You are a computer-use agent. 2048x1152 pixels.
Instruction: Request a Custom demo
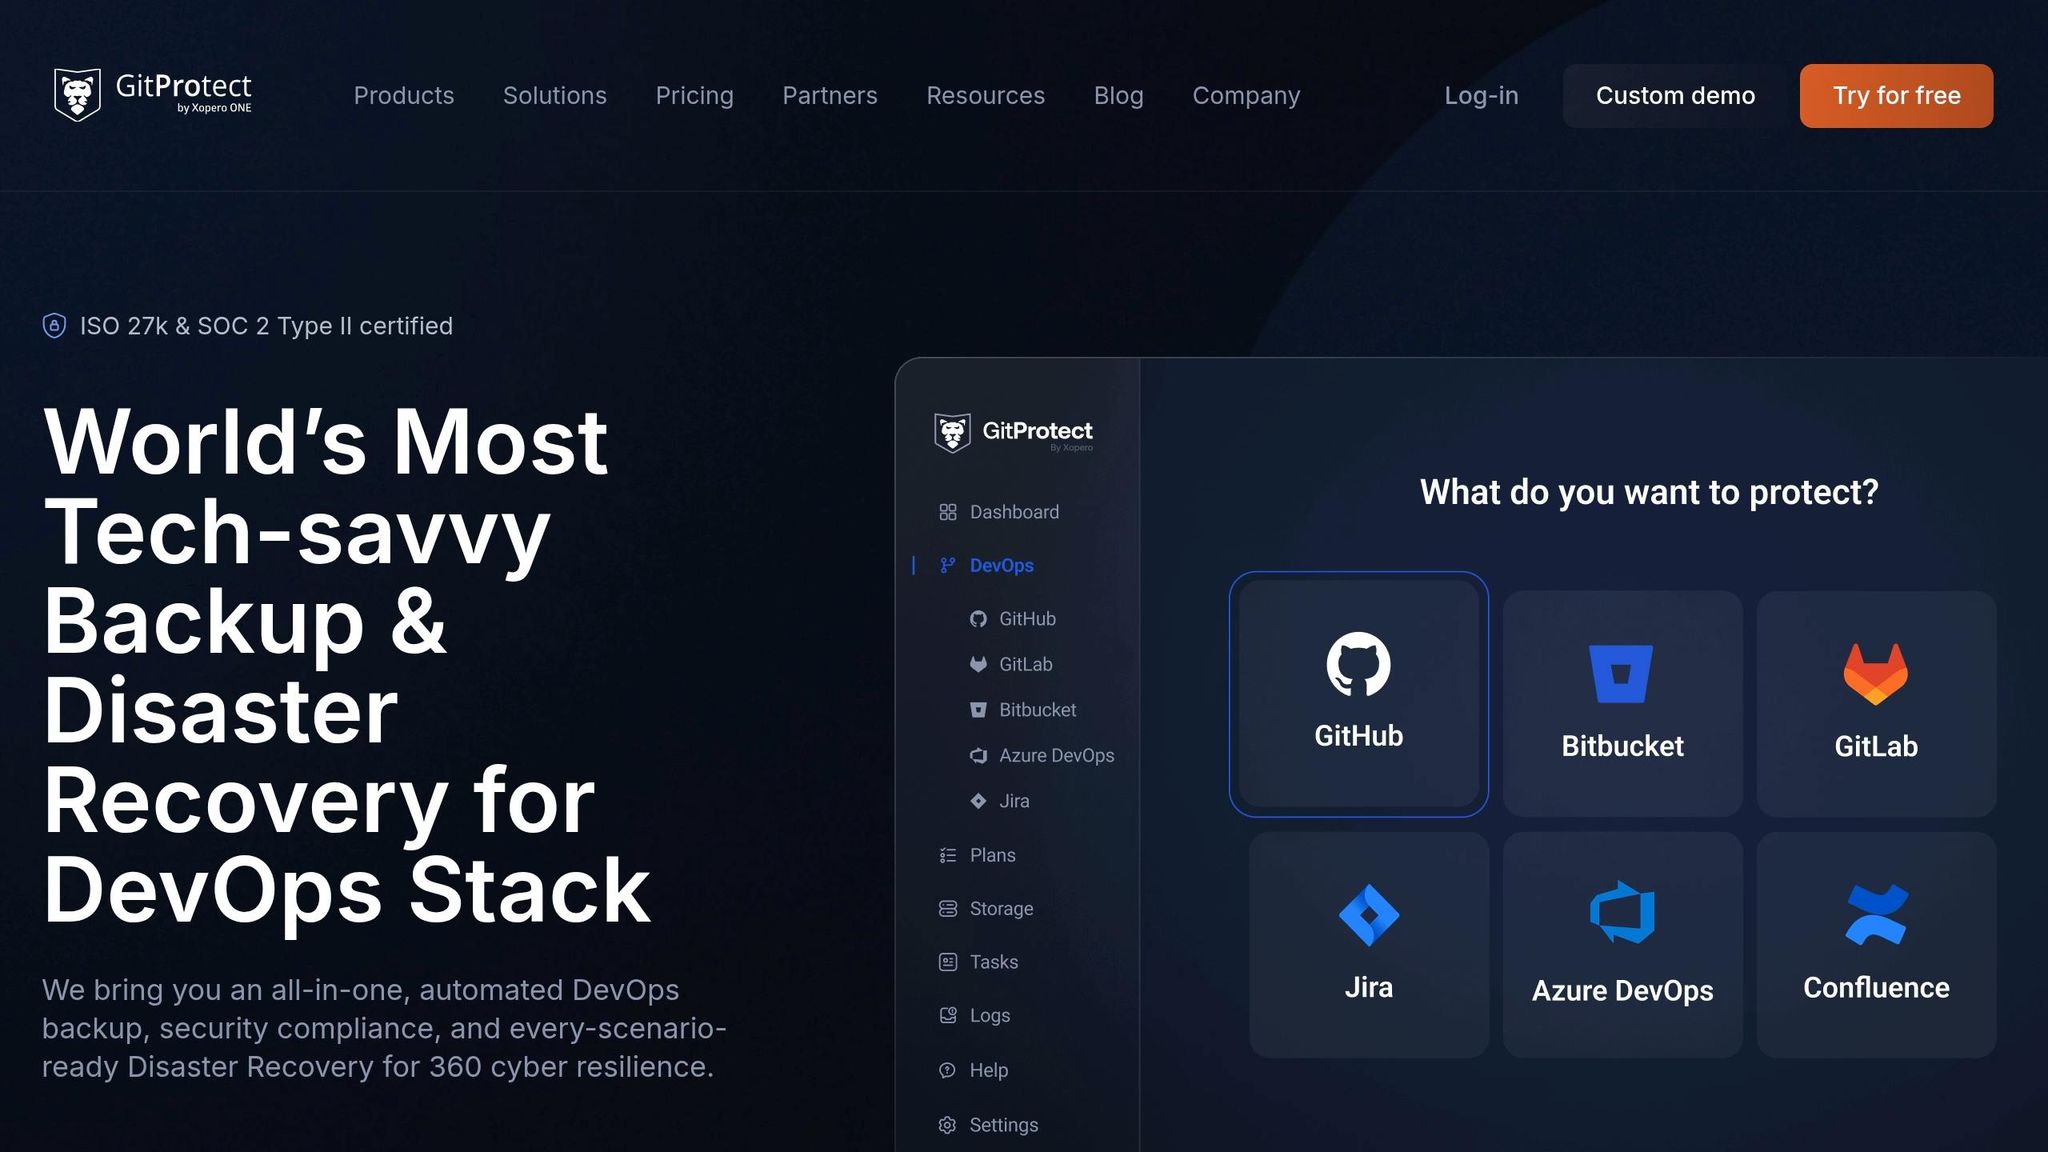[x=1675, y=95]
